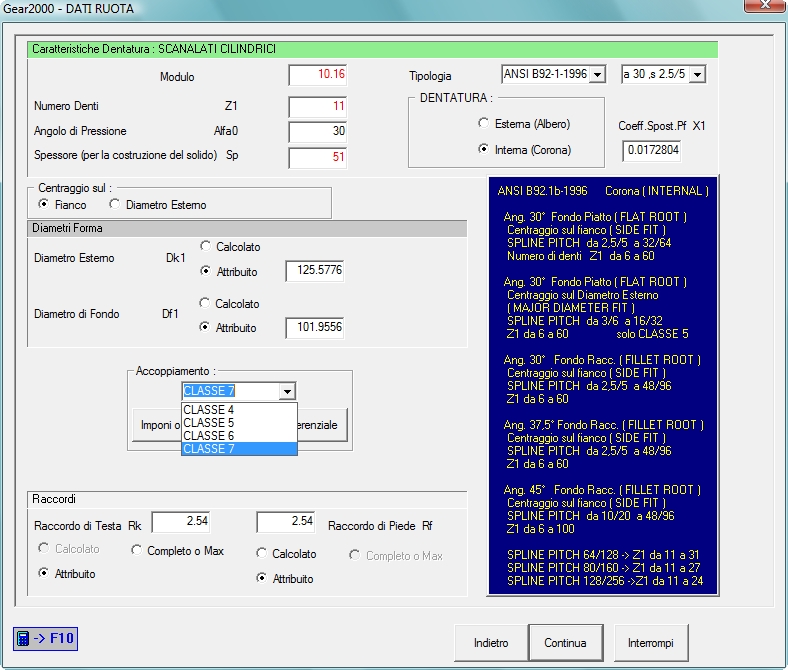
Task: Click 'SPLINE PITCH 64/128' info line
Action: 603,555
